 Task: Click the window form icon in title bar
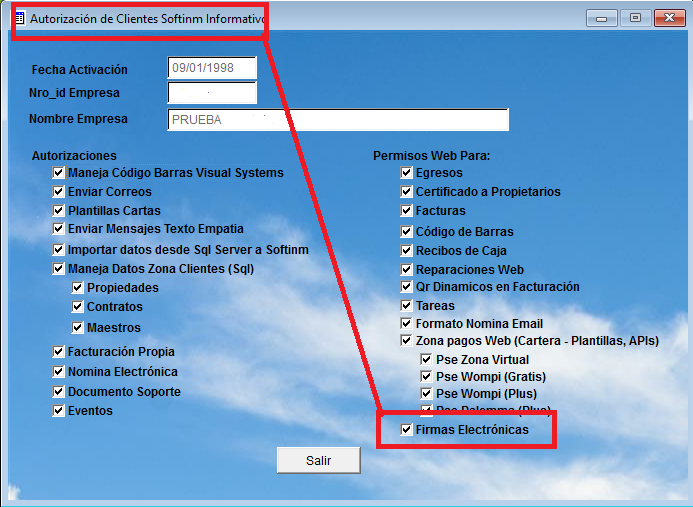click(19, 19)
